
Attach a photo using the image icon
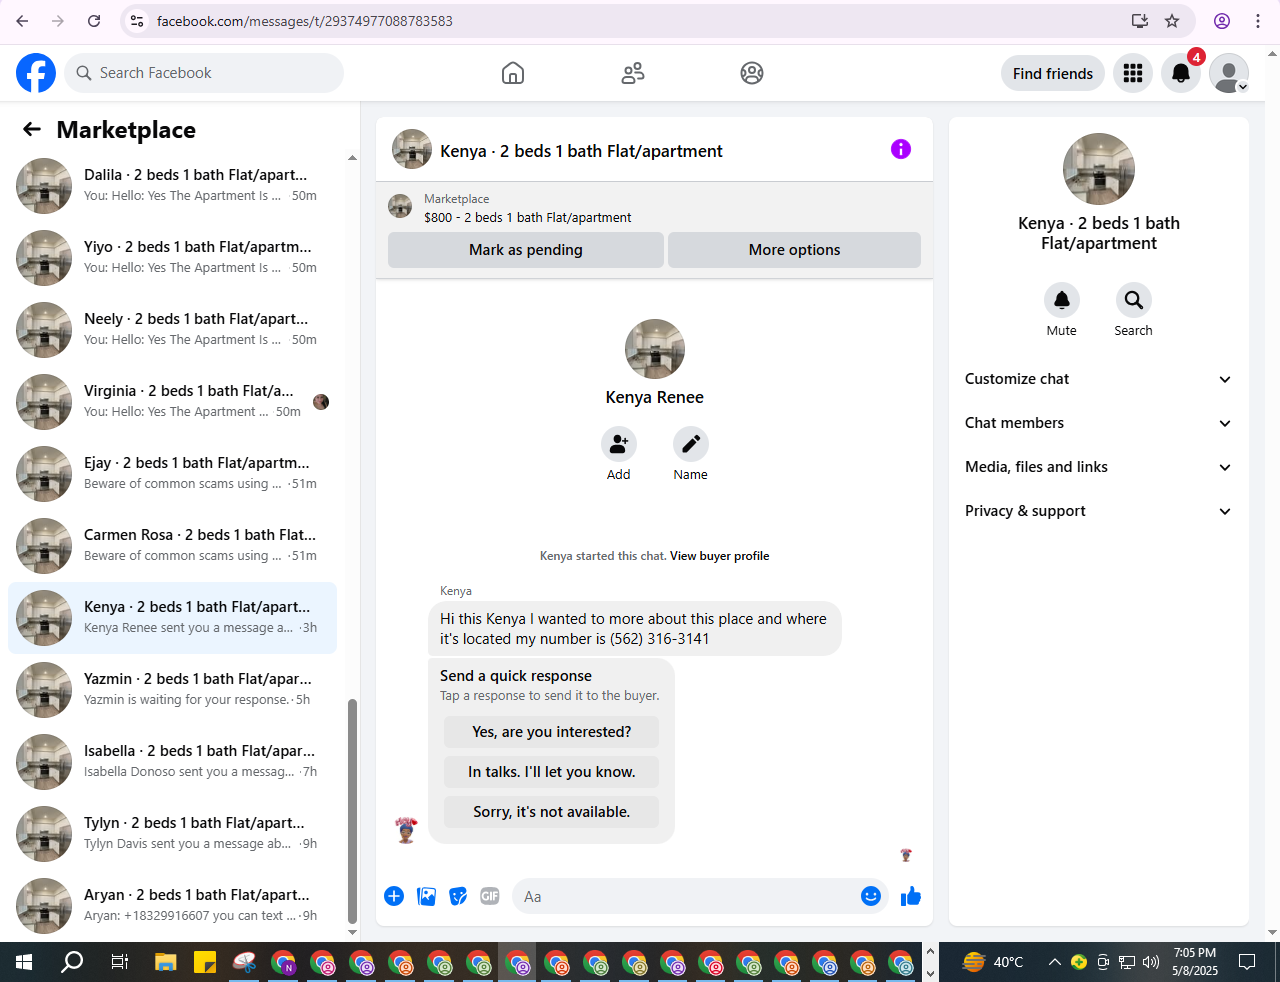tap(426, 896)
